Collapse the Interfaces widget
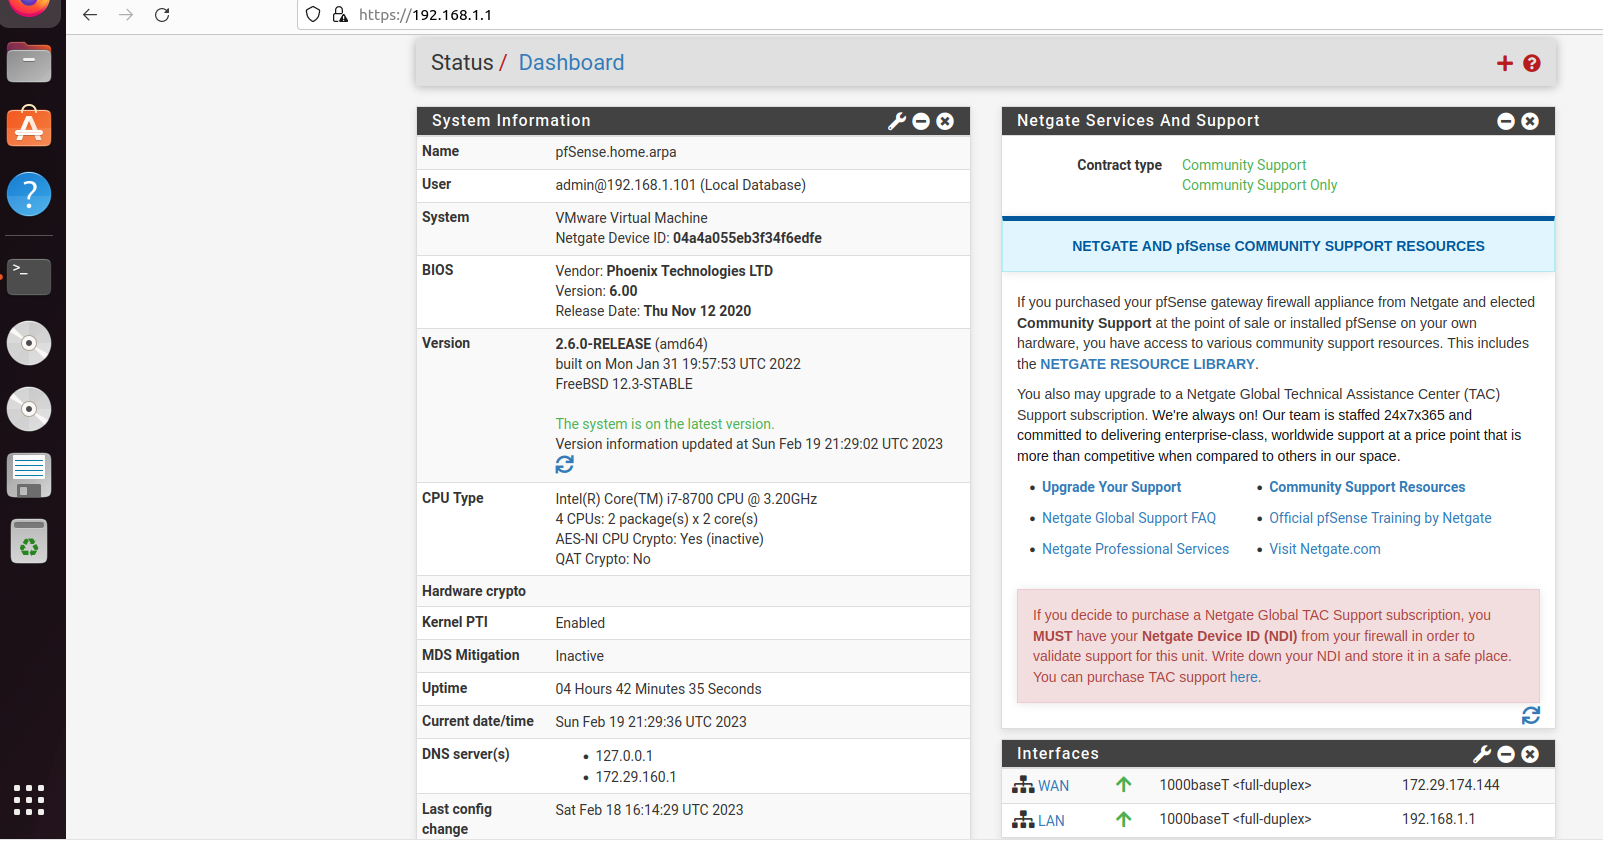Viewport: 1603px width, 841px height. 1506,754
